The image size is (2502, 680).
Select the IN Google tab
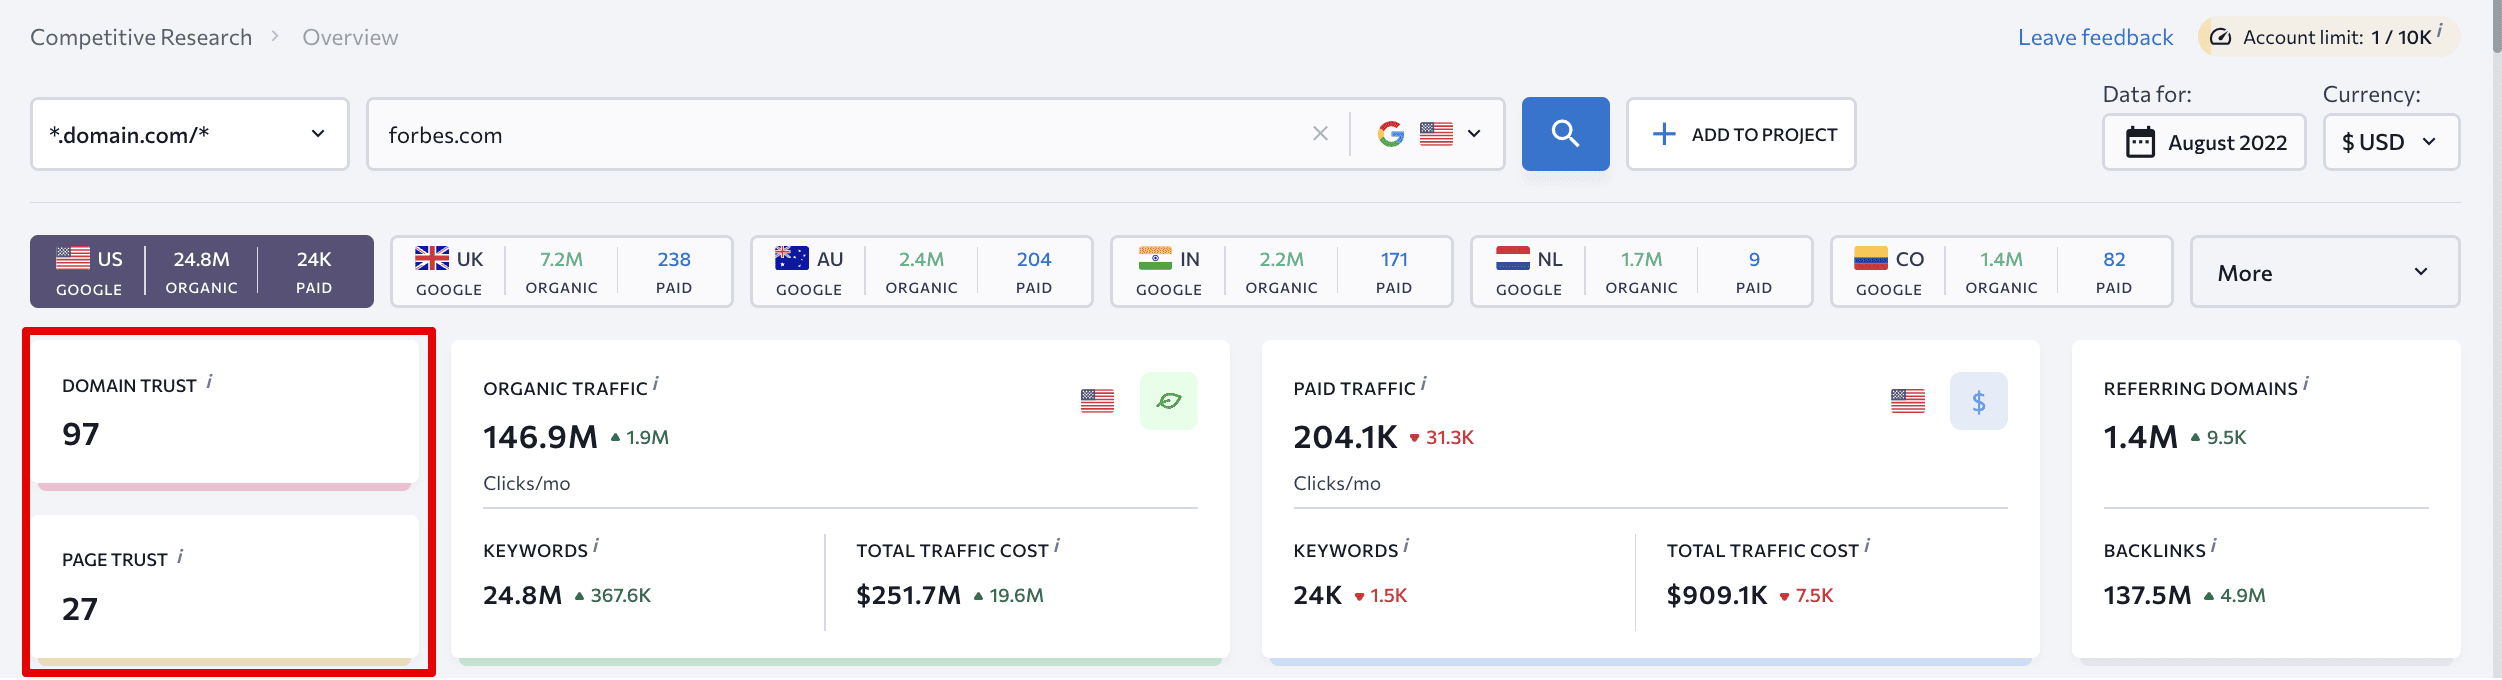[1282, 272]
